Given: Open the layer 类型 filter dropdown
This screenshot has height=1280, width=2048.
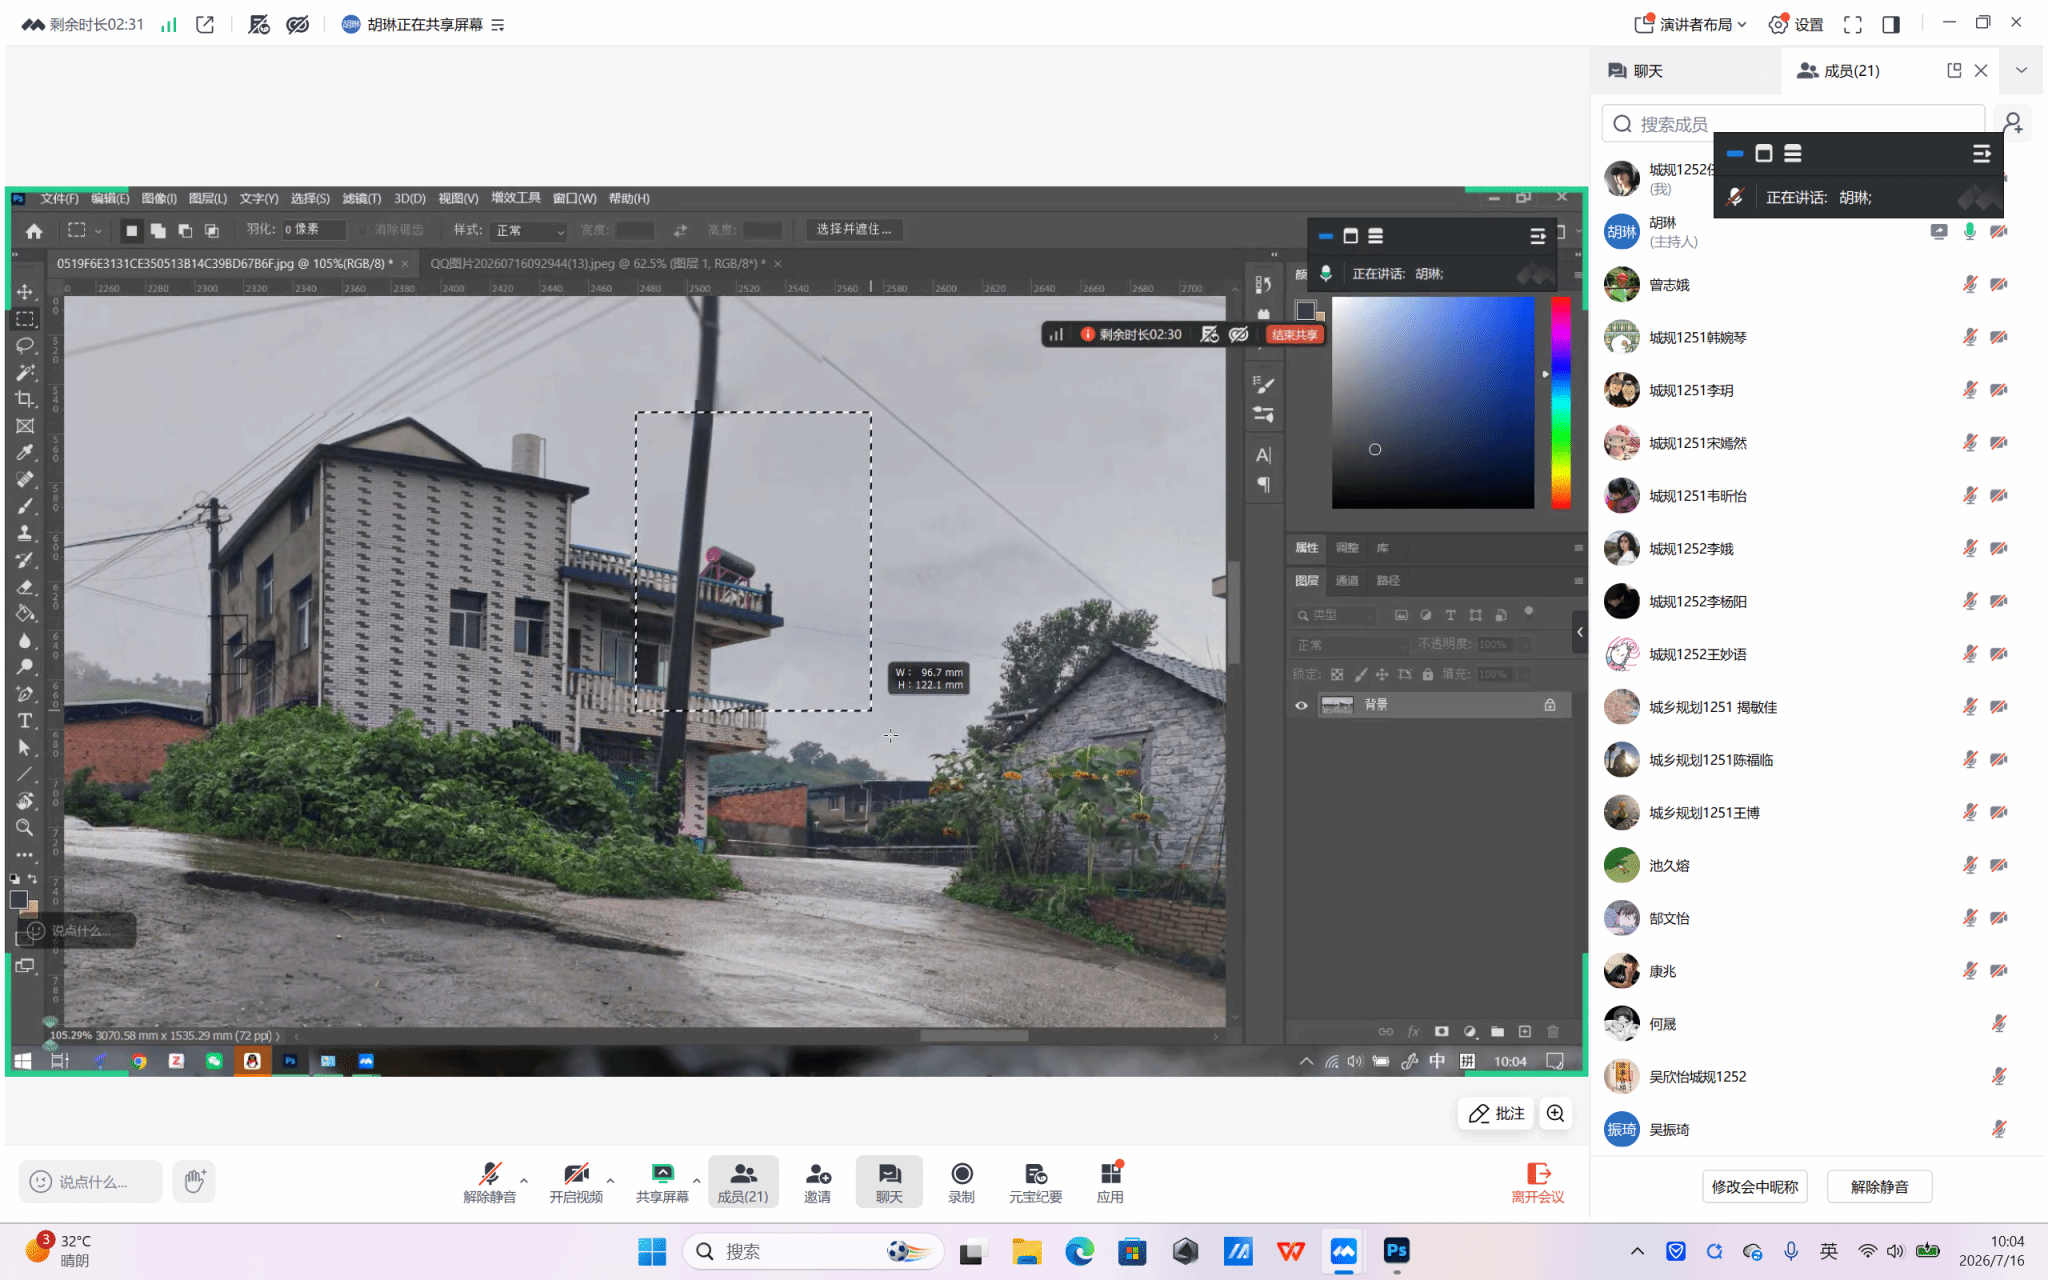Looking at the screenshot, I should (1336, 615).
